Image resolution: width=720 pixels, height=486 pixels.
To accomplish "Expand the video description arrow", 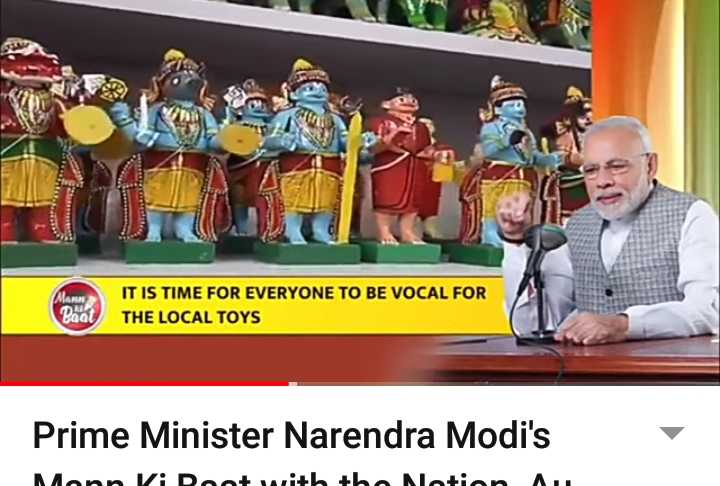I will click(x=672, y=433).
